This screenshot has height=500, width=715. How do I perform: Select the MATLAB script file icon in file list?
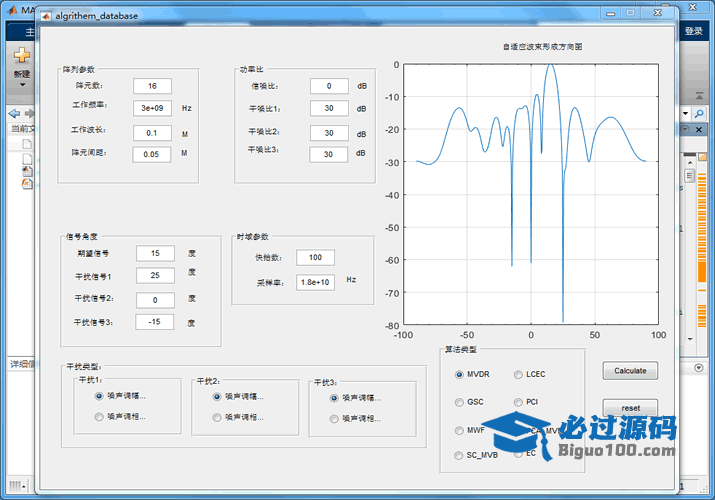pos(27,171)
